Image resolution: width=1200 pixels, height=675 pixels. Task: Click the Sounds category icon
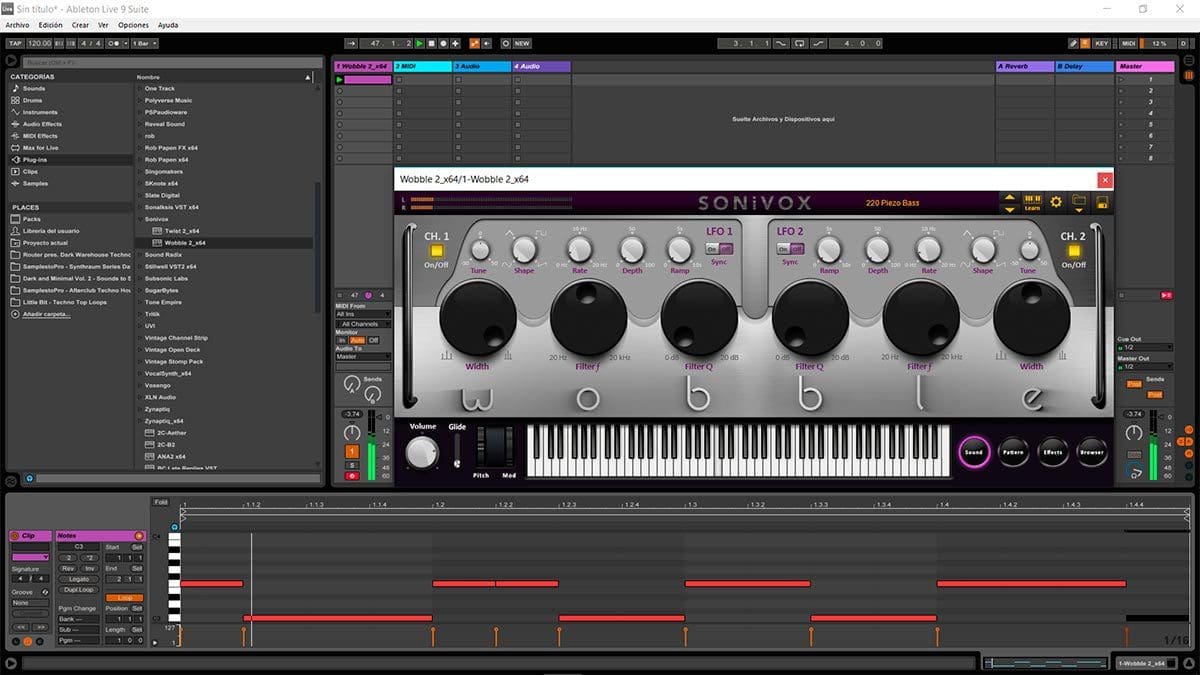pos(15,88)
